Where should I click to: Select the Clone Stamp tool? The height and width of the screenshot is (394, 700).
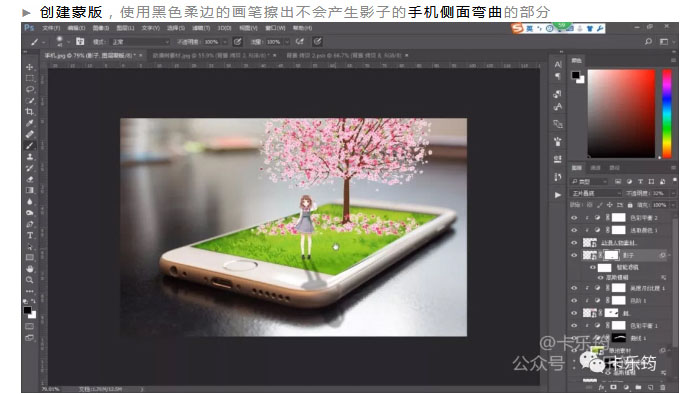pos(29,157)
